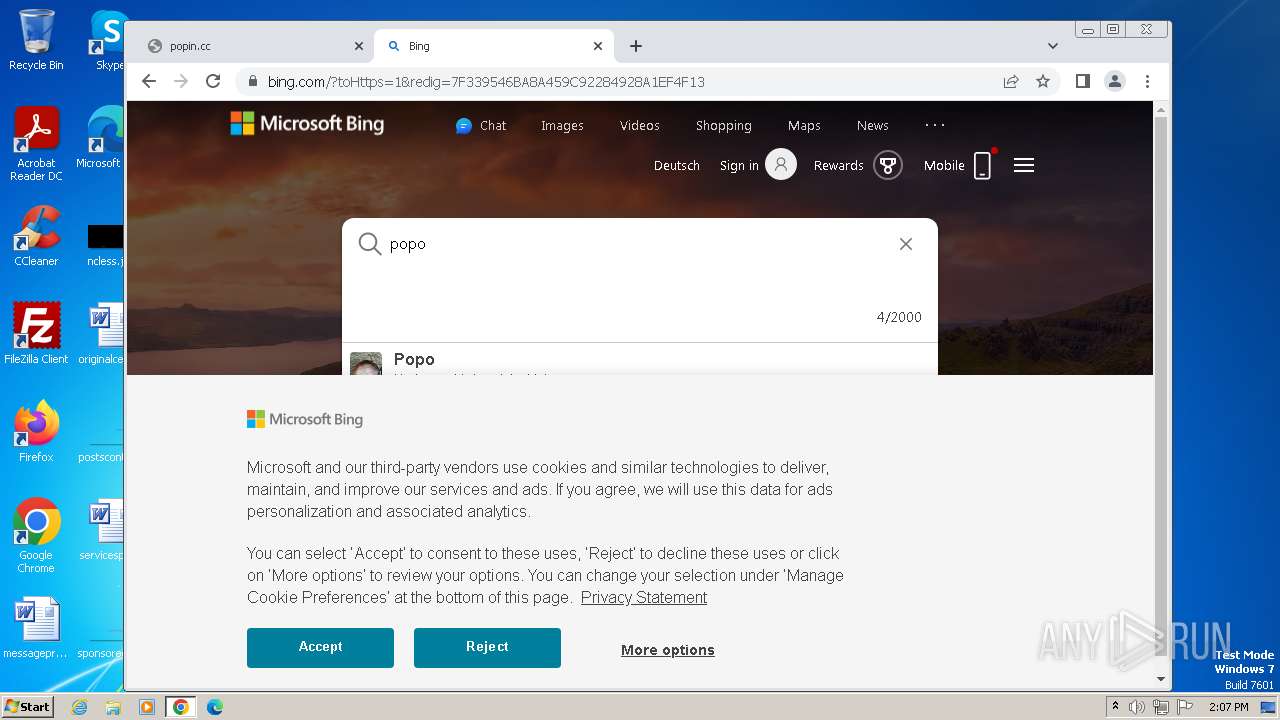Open Chrome profile avatar icon

(1115, 82)
